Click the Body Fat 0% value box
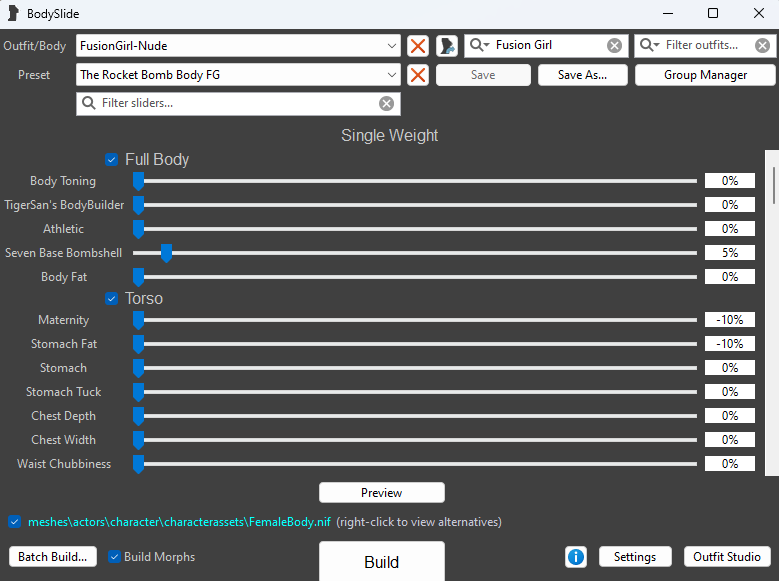This screenshot has height=581, width=779. 729,276
